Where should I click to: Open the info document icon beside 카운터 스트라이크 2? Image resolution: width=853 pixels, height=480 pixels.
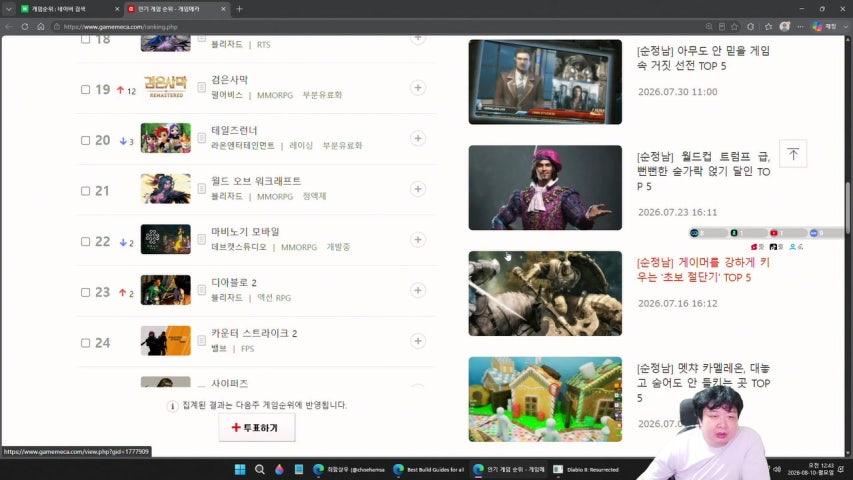click(201, 341)
